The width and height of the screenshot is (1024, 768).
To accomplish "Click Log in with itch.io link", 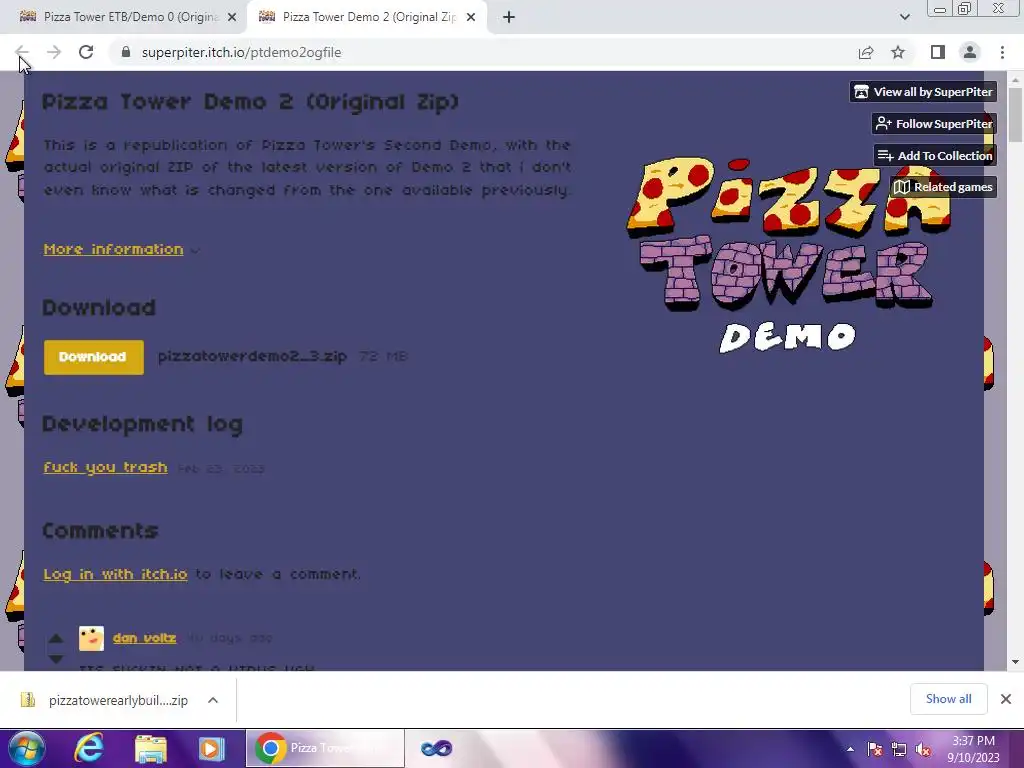I will [116, 574].
